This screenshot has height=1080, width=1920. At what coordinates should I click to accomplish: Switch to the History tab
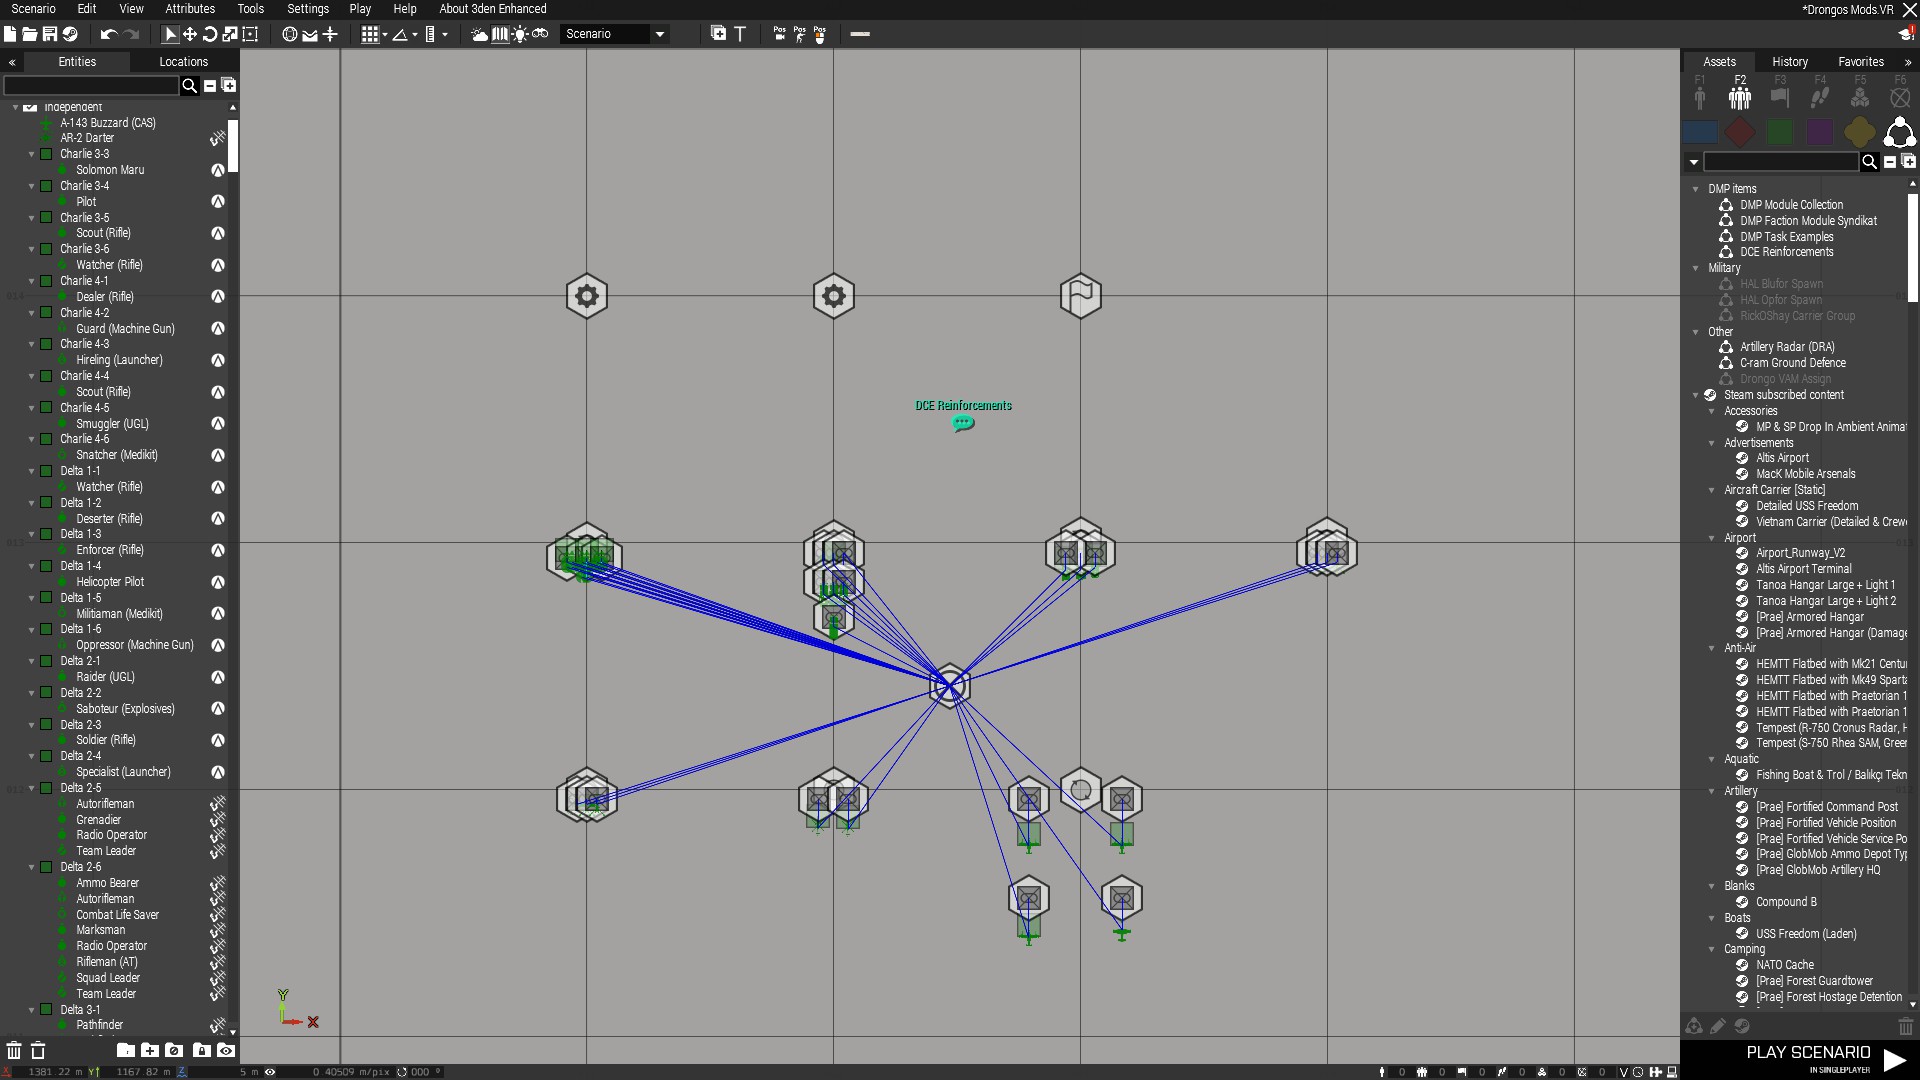(x=1789, y=62)
